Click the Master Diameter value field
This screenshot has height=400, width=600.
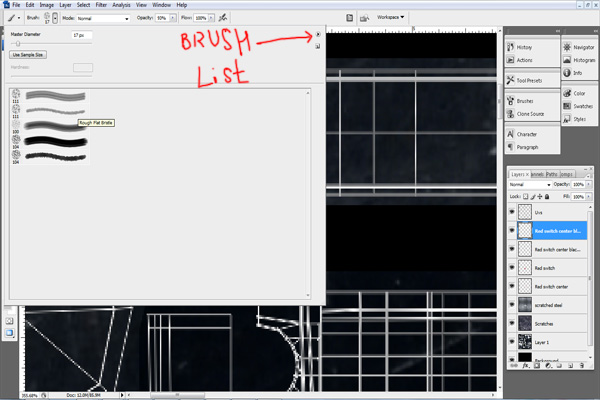[82, 35]
